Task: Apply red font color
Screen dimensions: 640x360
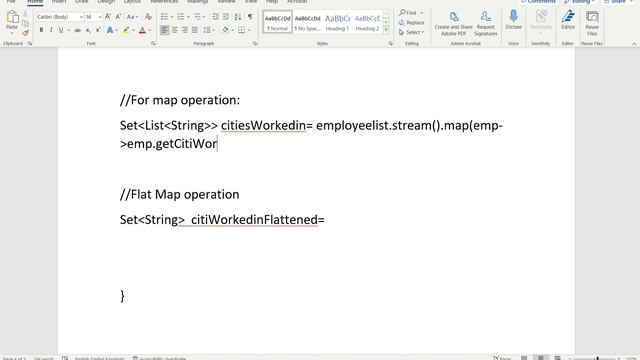Action: point(142,30)
